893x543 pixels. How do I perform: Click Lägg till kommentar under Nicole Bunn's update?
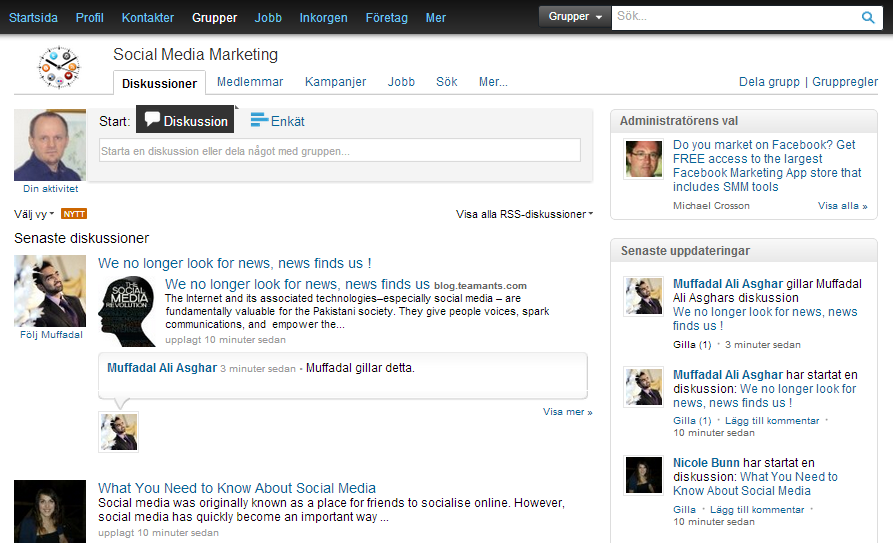pyautogui.click(x=757, y=510)
